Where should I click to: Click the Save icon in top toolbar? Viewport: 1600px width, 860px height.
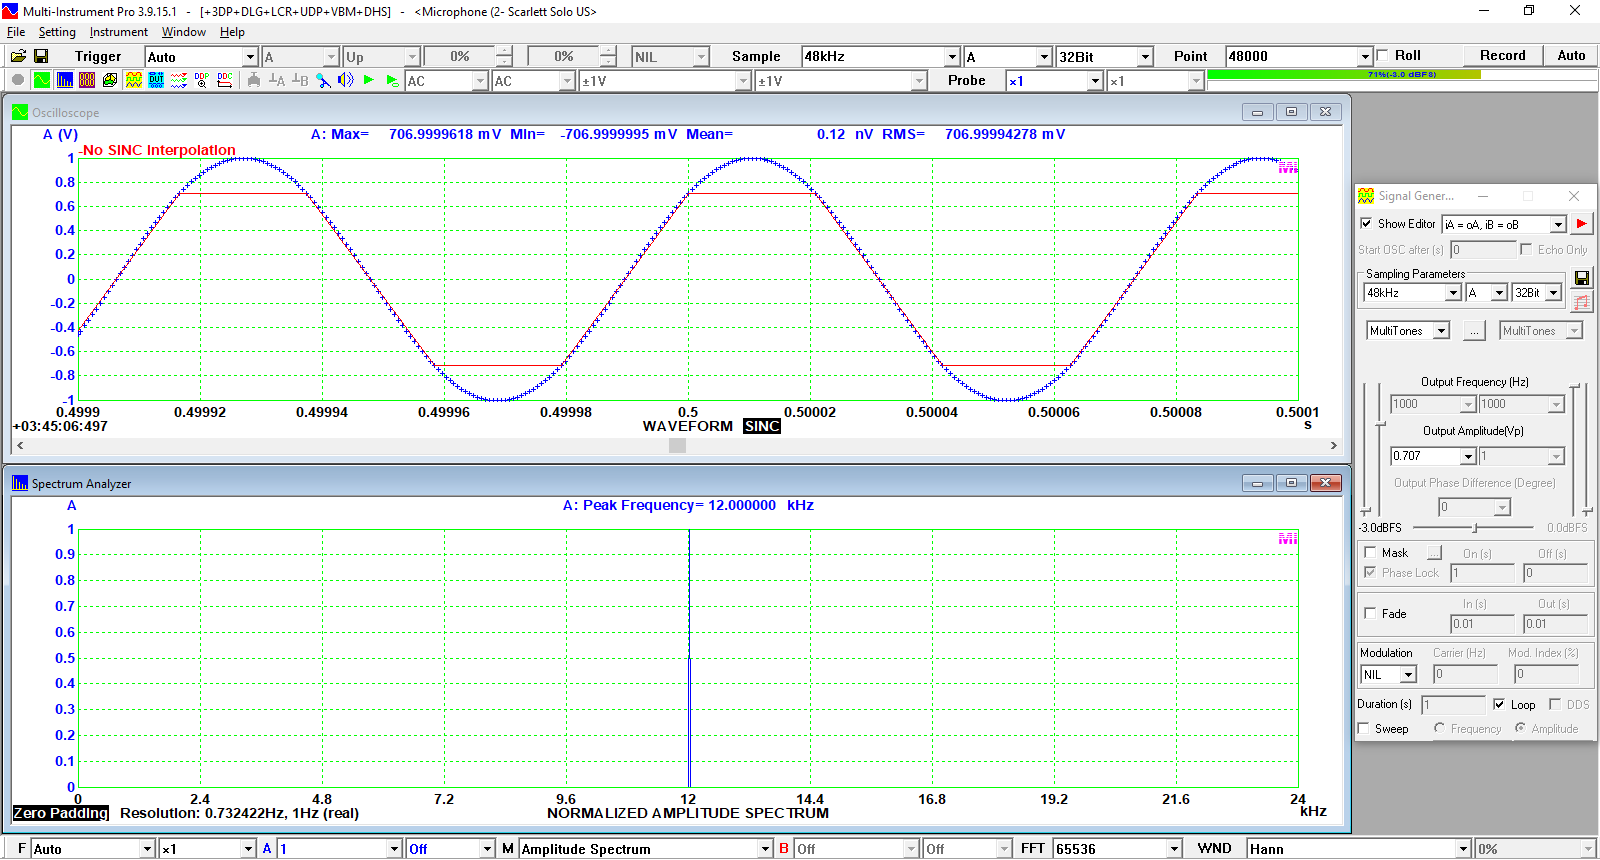pos(41,57)
